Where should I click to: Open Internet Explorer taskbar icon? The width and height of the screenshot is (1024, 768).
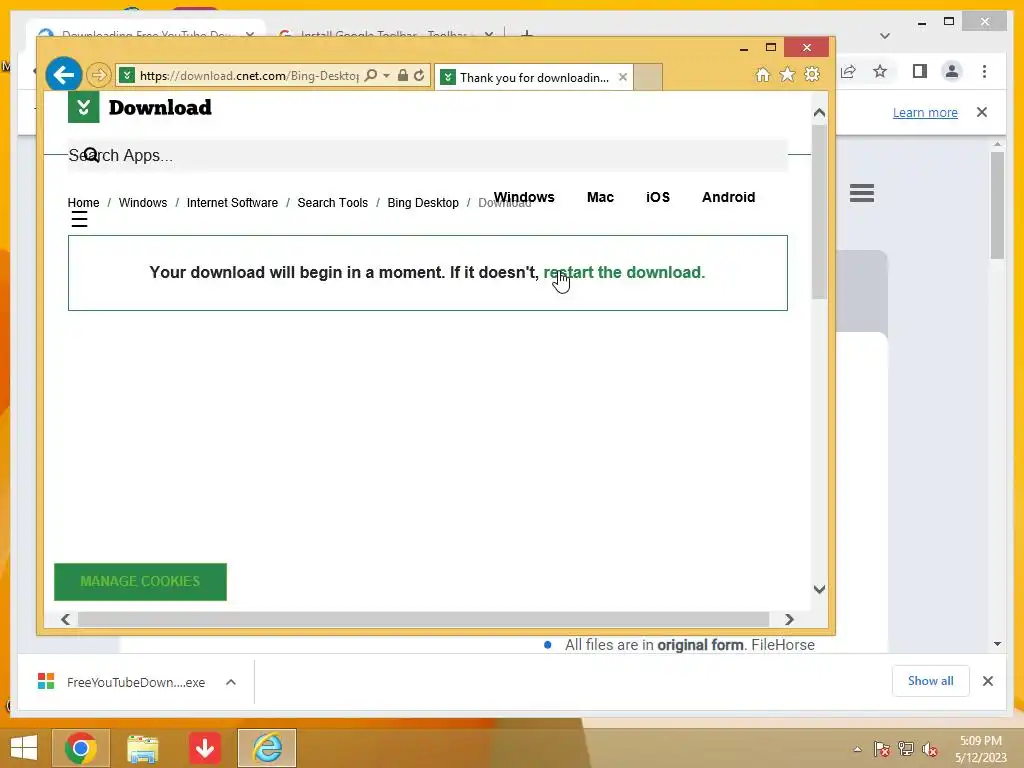[267, 748]
